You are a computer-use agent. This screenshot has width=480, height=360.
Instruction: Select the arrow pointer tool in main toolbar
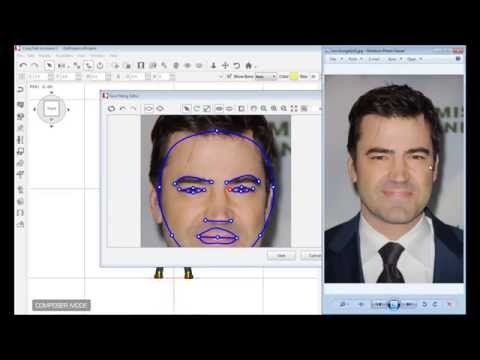49,65
